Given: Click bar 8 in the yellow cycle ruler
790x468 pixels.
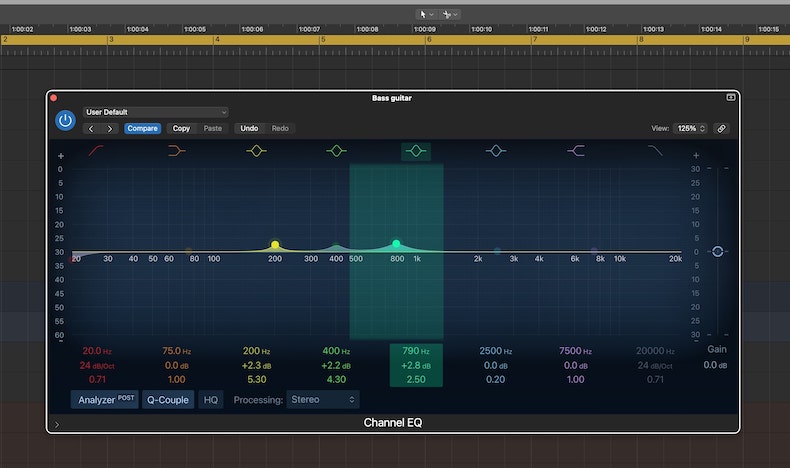Looking at the screenshot, I should (x=641, y=39).
